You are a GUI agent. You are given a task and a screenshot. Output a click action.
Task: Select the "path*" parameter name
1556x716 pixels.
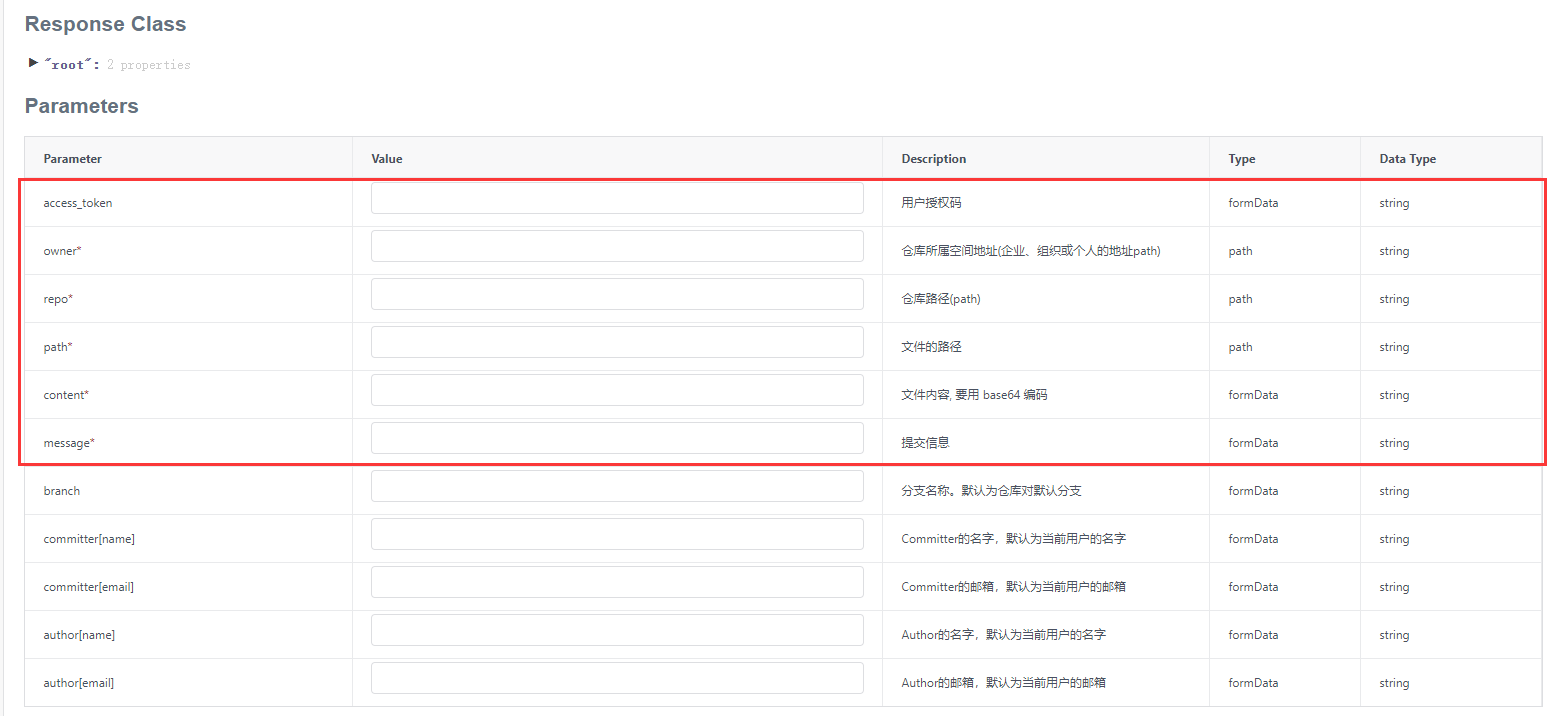[58, 347]
